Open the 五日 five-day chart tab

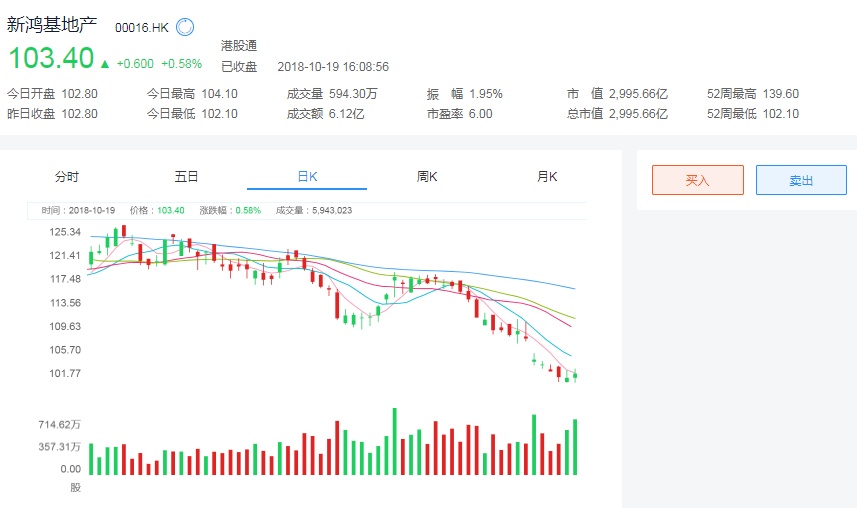(187, 177)
